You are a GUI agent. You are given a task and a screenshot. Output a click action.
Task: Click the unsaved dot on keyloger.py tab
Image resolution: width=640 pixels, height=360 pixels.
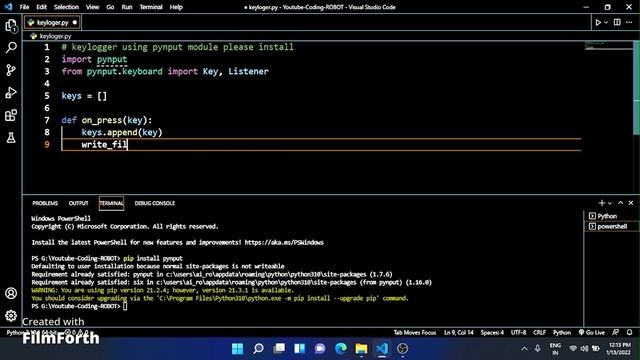click(x=75, y=22)
